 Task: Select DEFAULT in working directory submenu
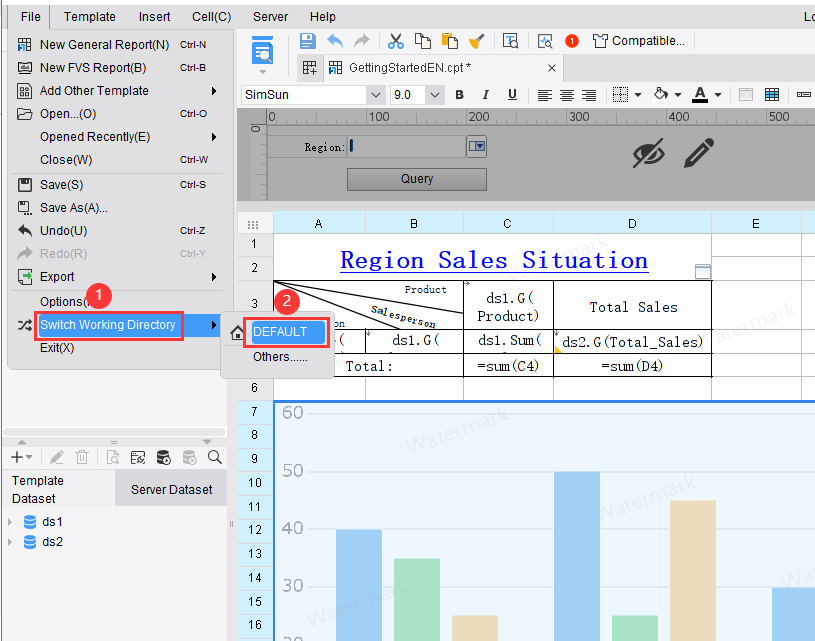(288, 332)
